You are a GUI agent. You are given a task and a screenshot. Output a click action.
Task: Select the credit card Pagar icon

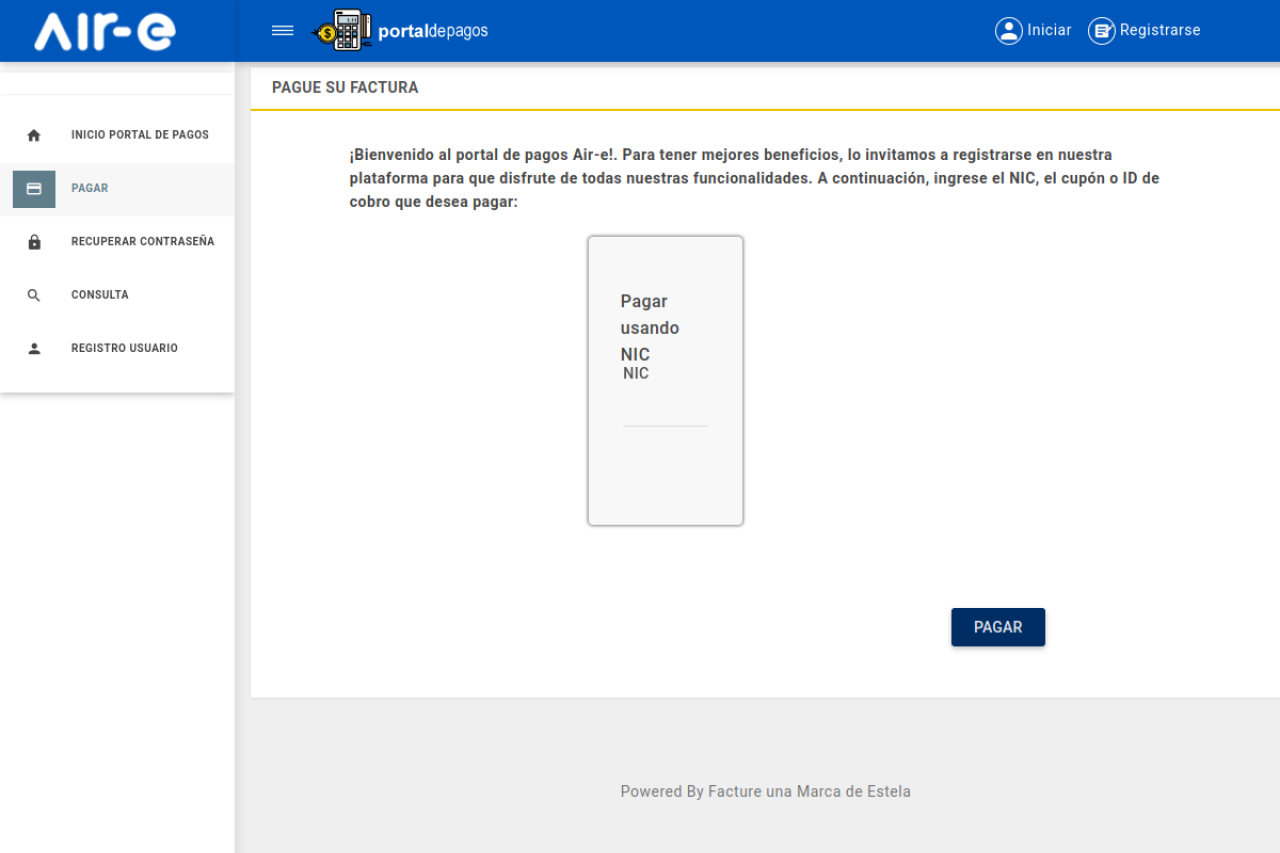click(x=34, y=189)
